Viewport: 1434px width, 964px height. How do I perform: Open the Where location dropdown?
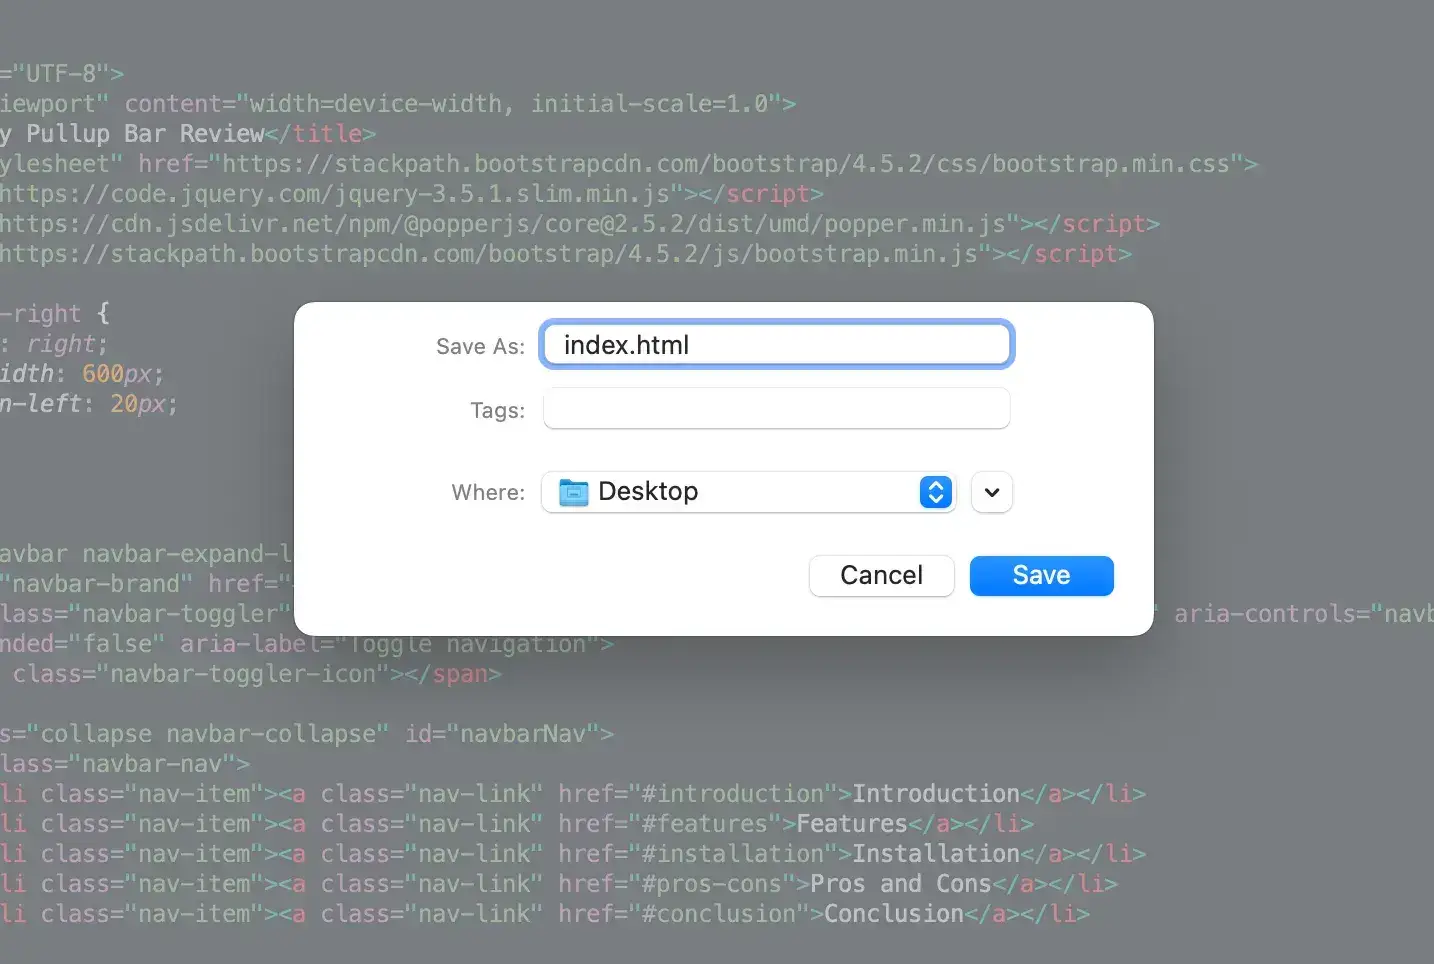pos(748,491)
